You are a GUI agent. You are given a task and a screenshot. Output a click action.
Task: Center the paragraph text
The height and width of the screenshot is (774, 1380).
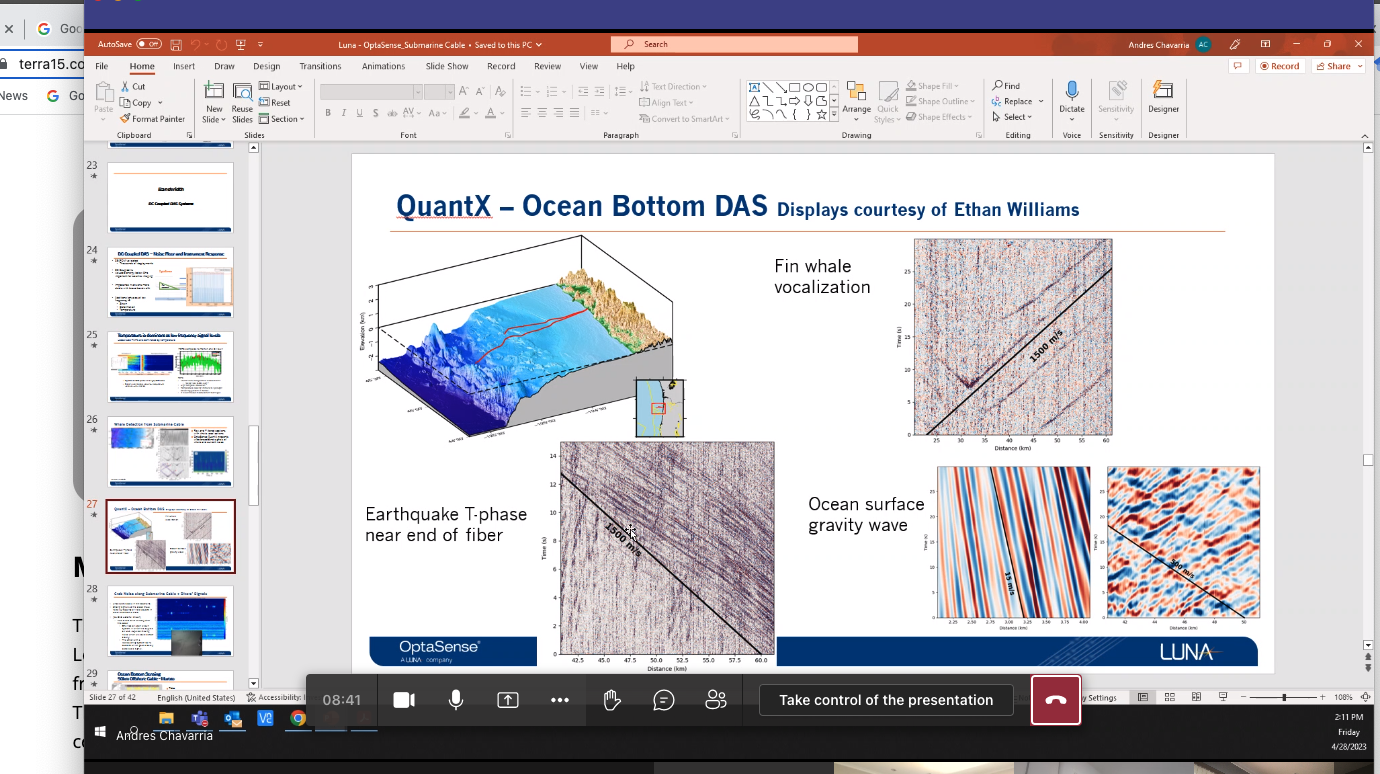click(542, 113)
